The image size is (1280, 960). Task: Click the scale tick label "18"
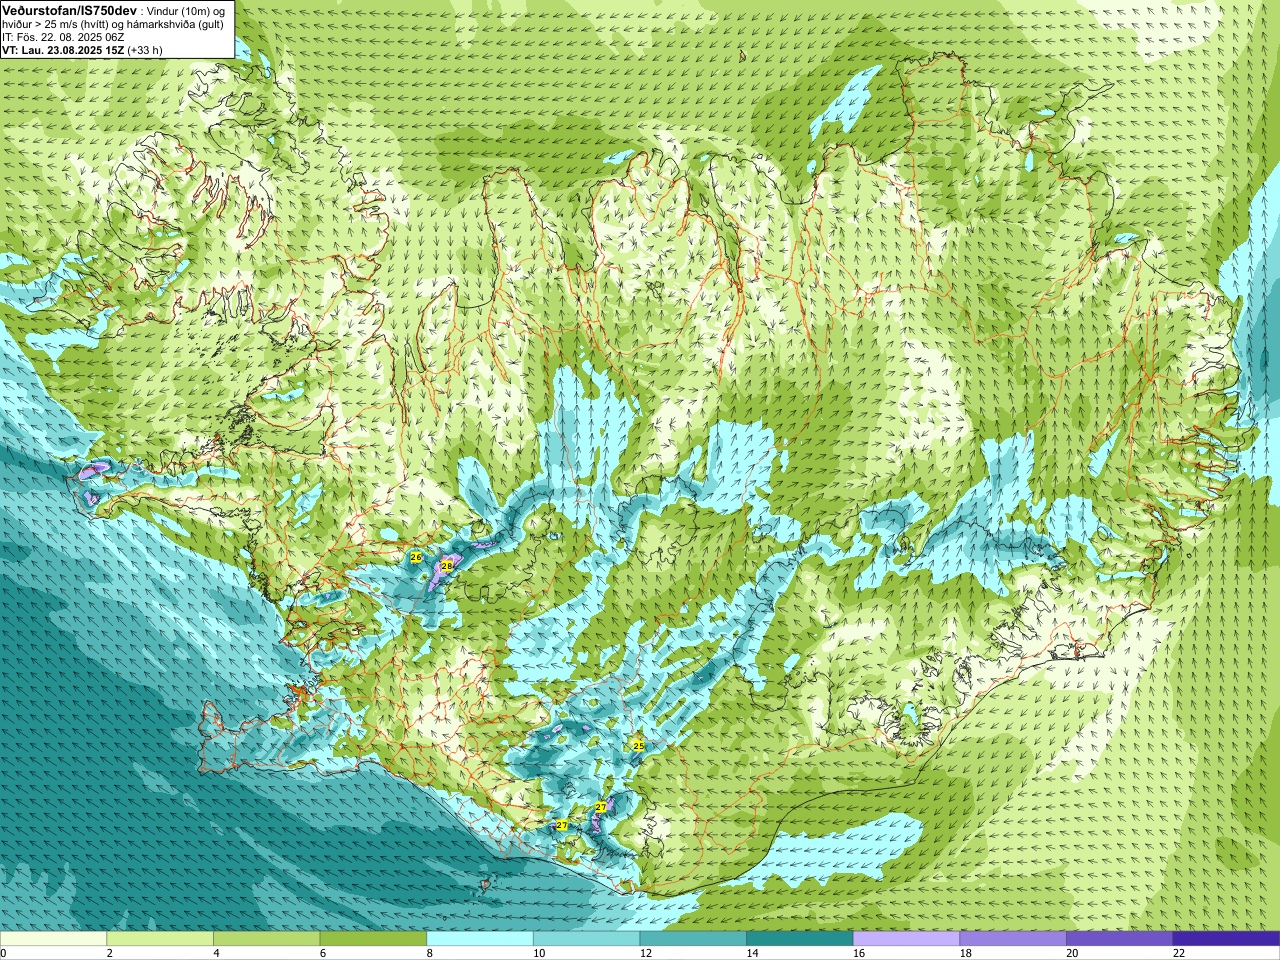click(966, 954)
